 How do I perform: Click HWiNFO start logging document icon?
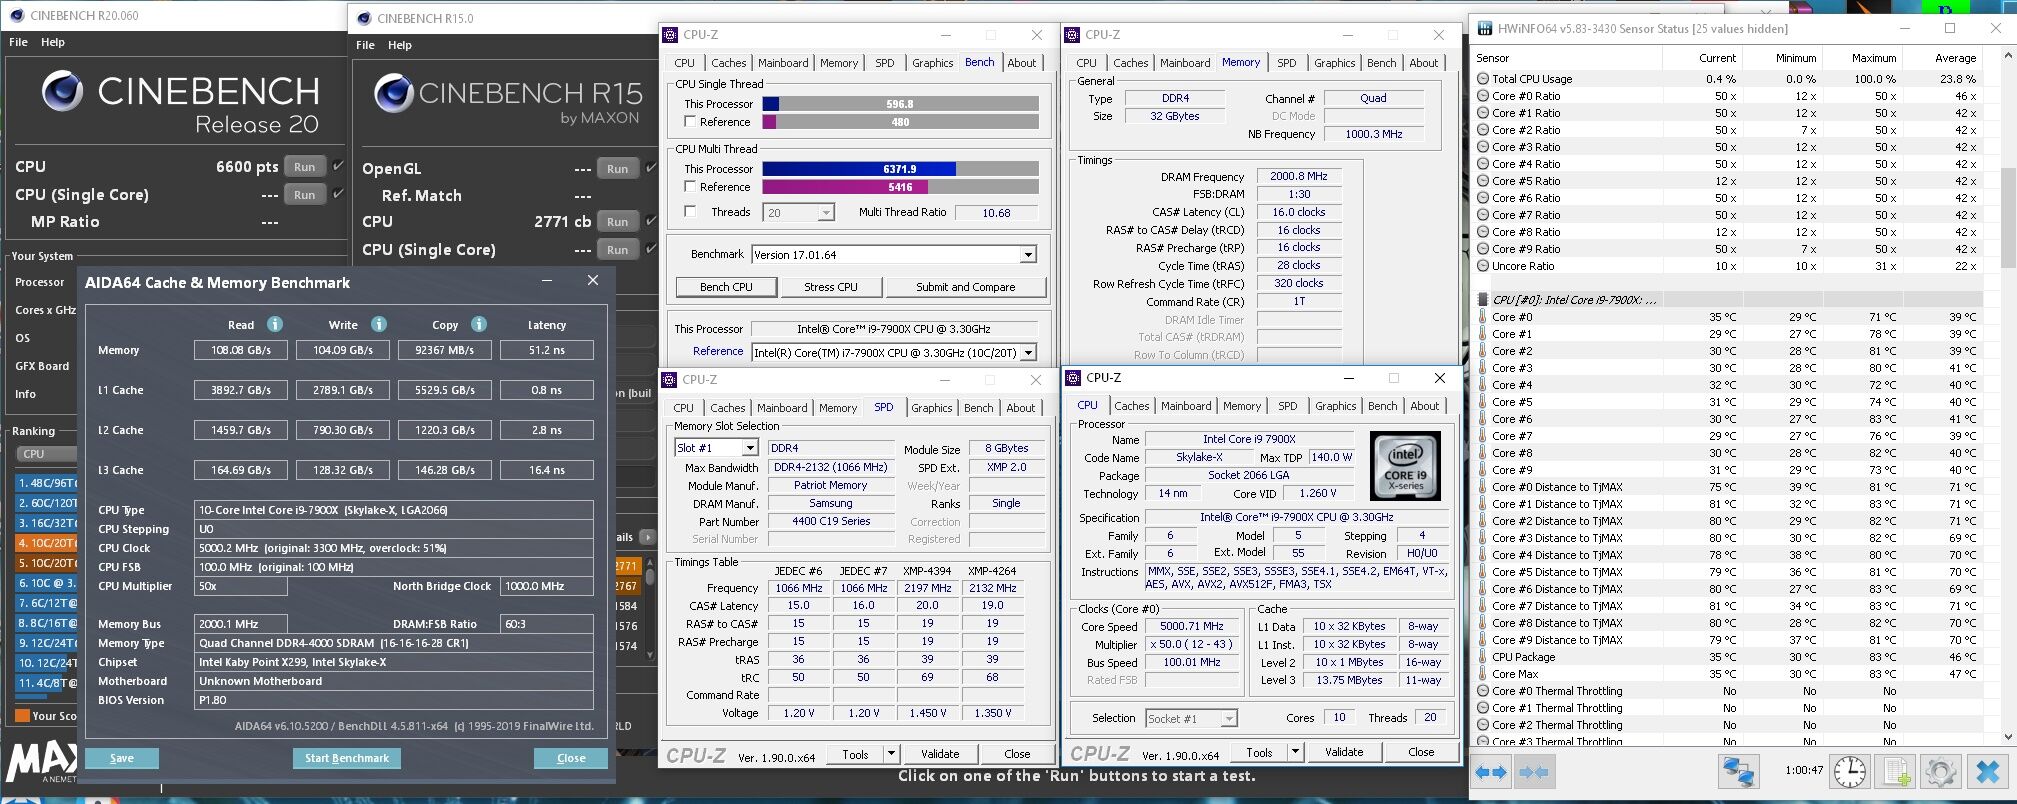(1896, 772)
